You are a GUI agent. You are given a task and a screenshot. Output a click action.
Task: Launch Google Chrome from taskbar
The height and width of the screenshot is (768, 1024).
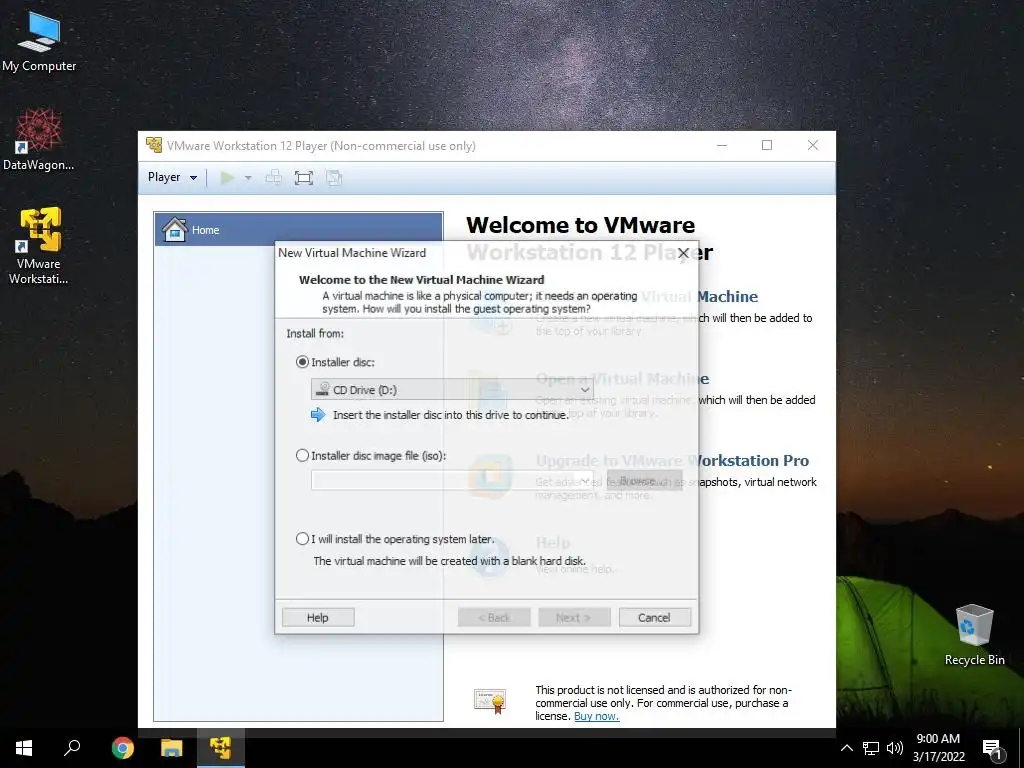tap(122, 748)
